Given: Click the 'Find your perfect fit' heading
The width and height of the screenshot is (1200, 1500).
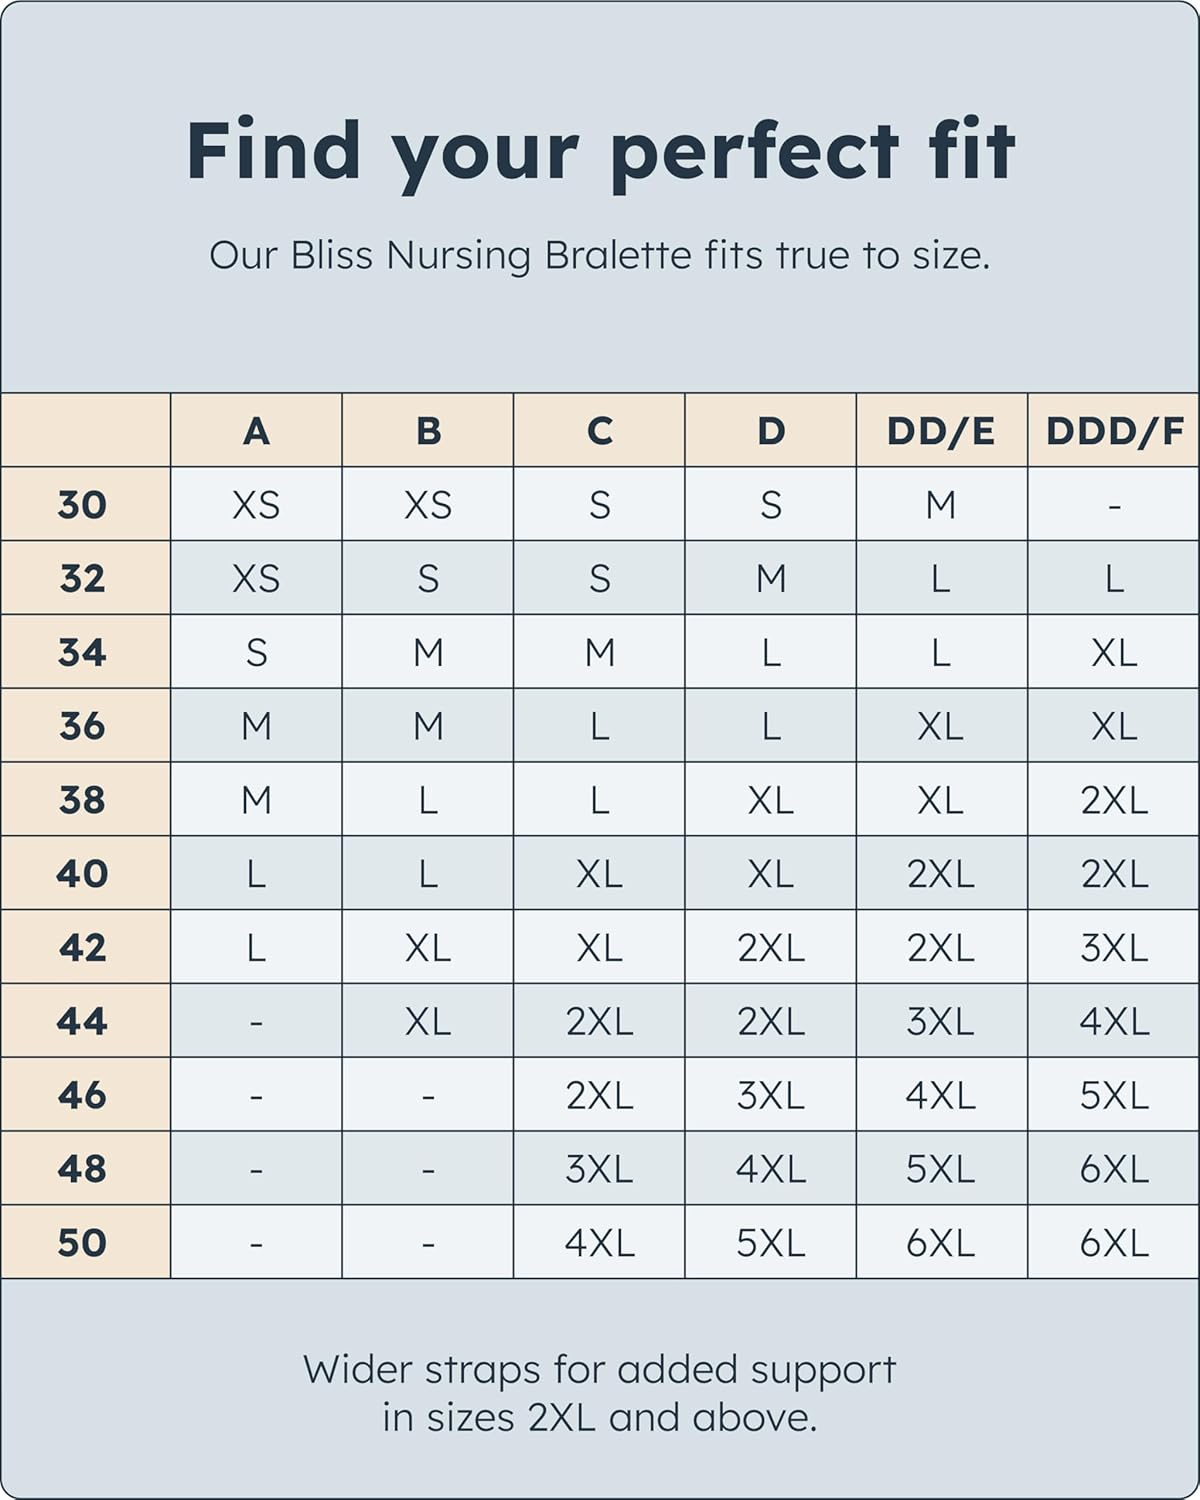Looking at the screenshot, I should (x=600, y=151).
